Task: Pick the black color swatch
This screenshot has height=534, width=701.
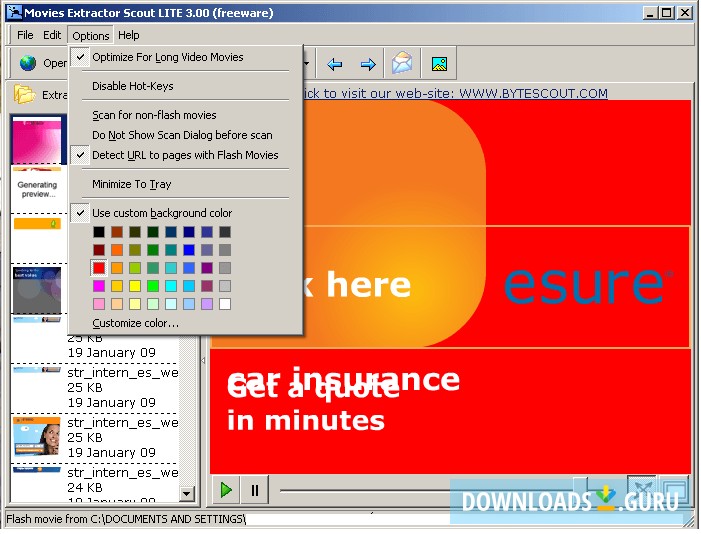Action: pyautogui.click(x=99, y=232)
